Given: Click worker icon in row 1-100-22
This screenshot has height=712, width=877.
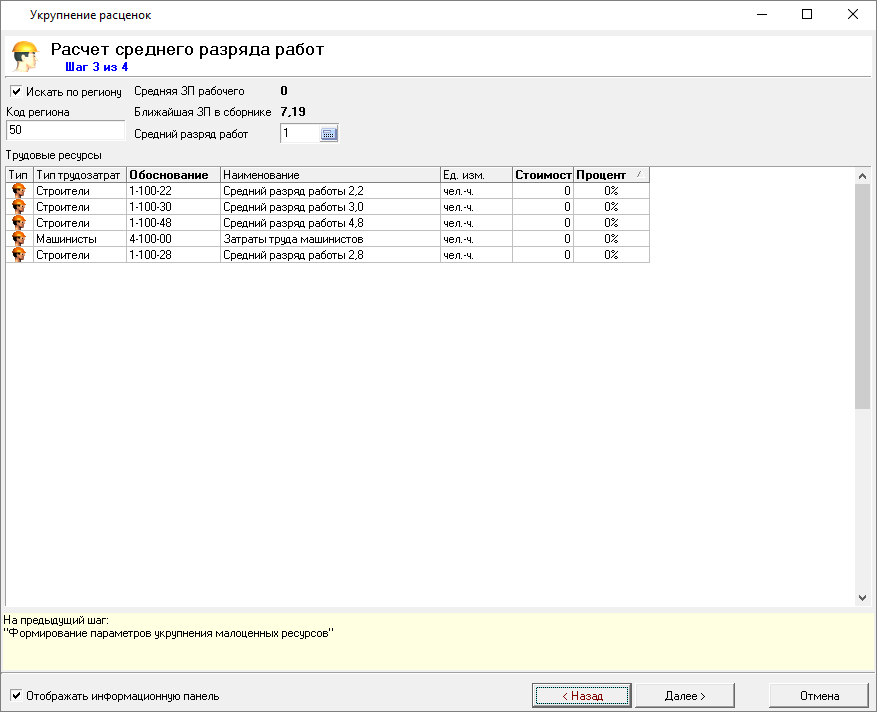Looking at the screenshot, I should [18, 191].
